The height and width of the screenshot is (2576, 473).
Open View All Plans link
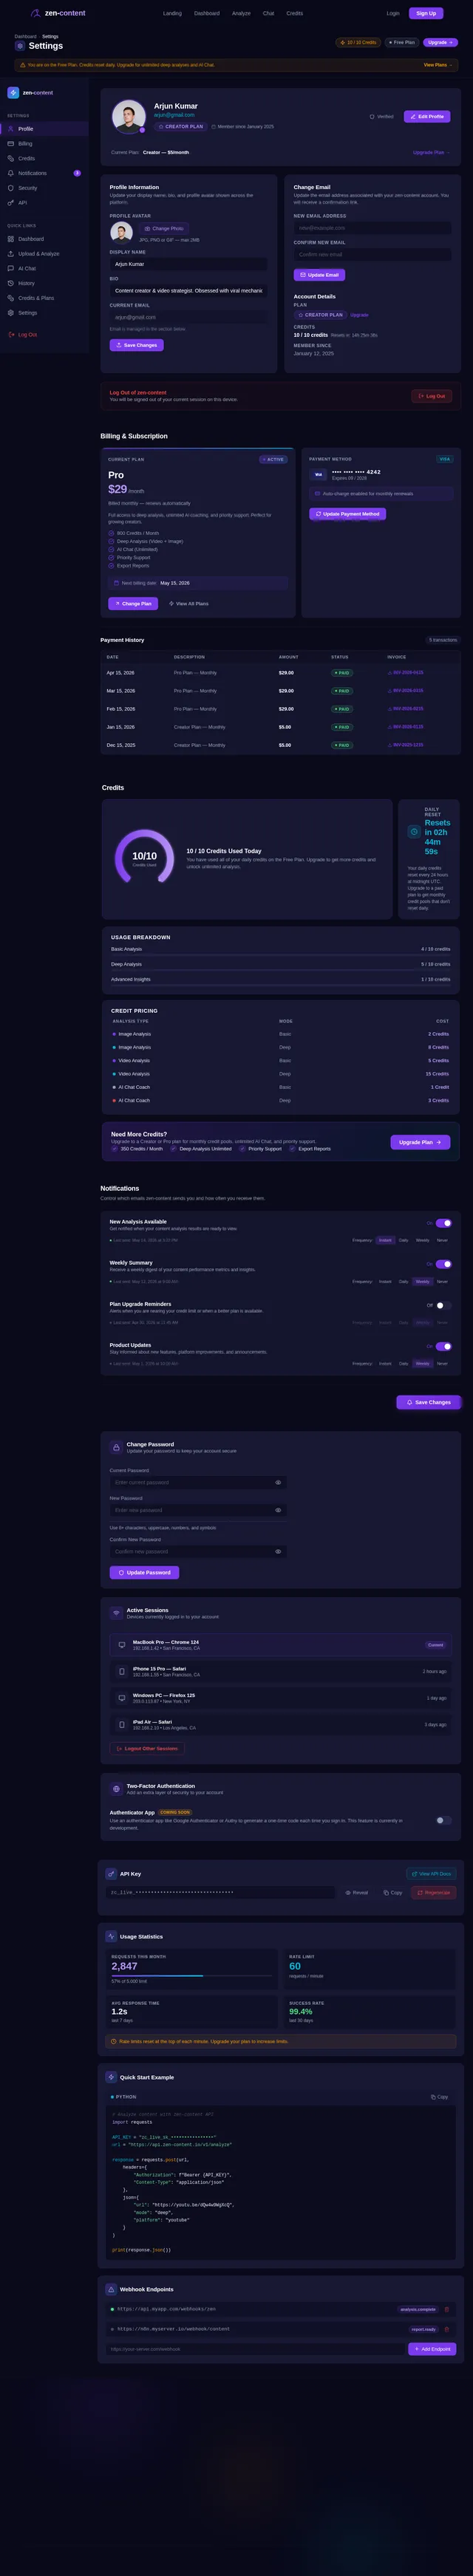coord(189,604)
